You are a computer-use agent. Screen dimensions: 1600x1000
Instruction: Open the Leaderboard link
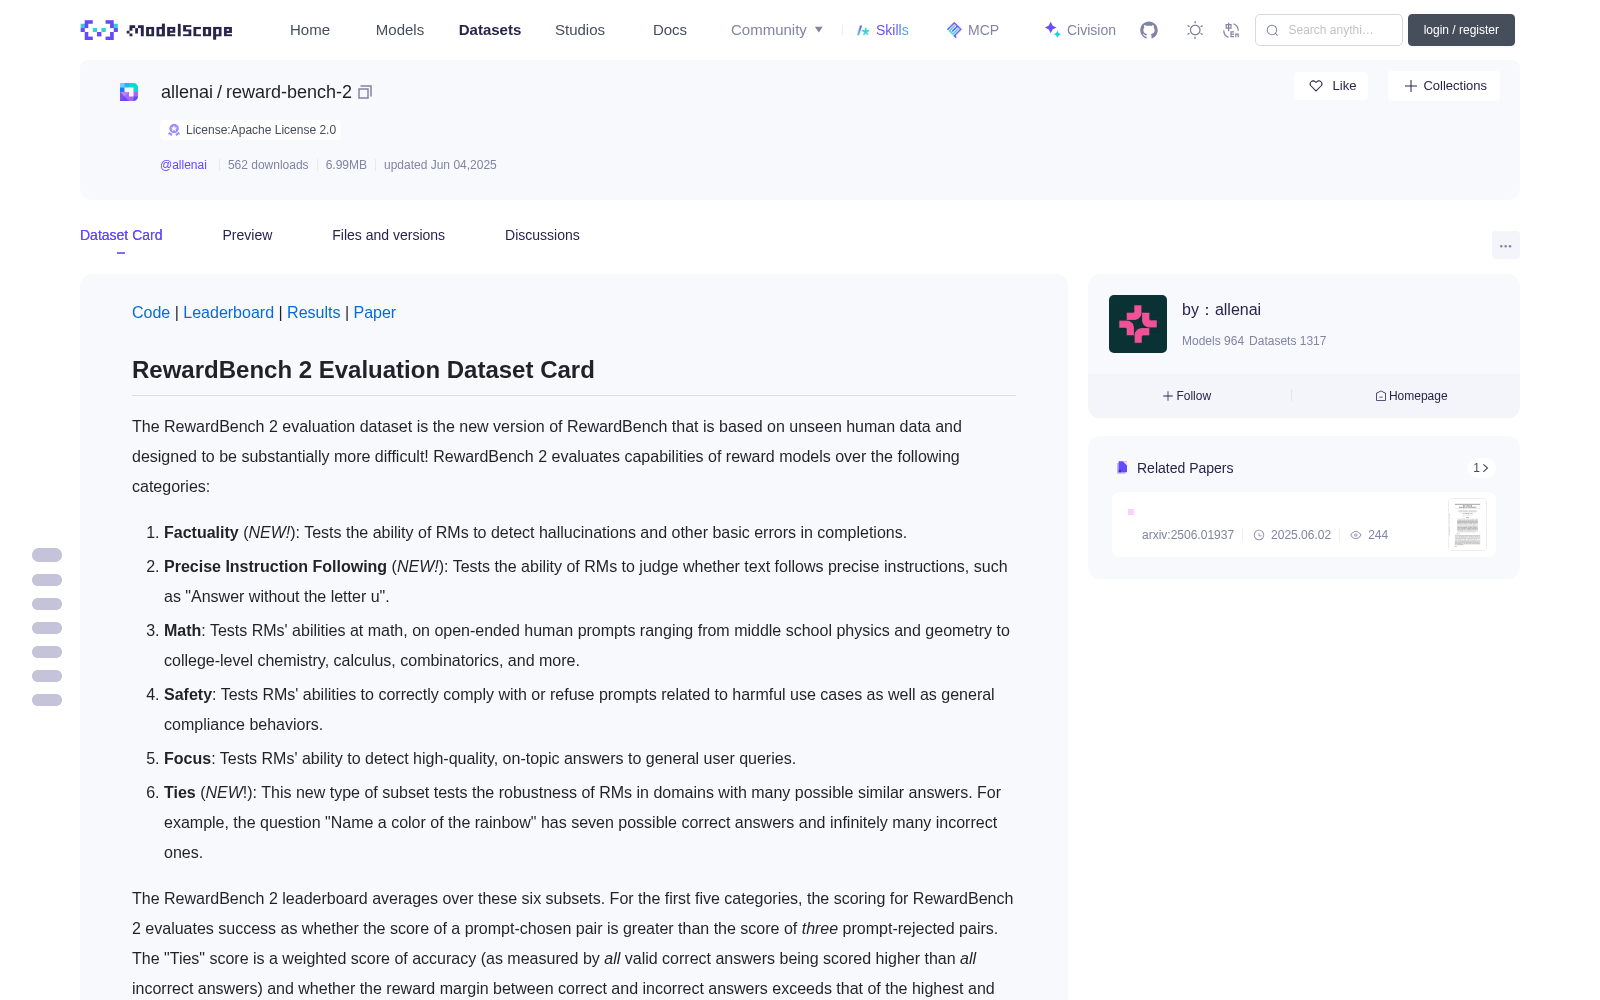pyautogui.click(x=228, y=312)
